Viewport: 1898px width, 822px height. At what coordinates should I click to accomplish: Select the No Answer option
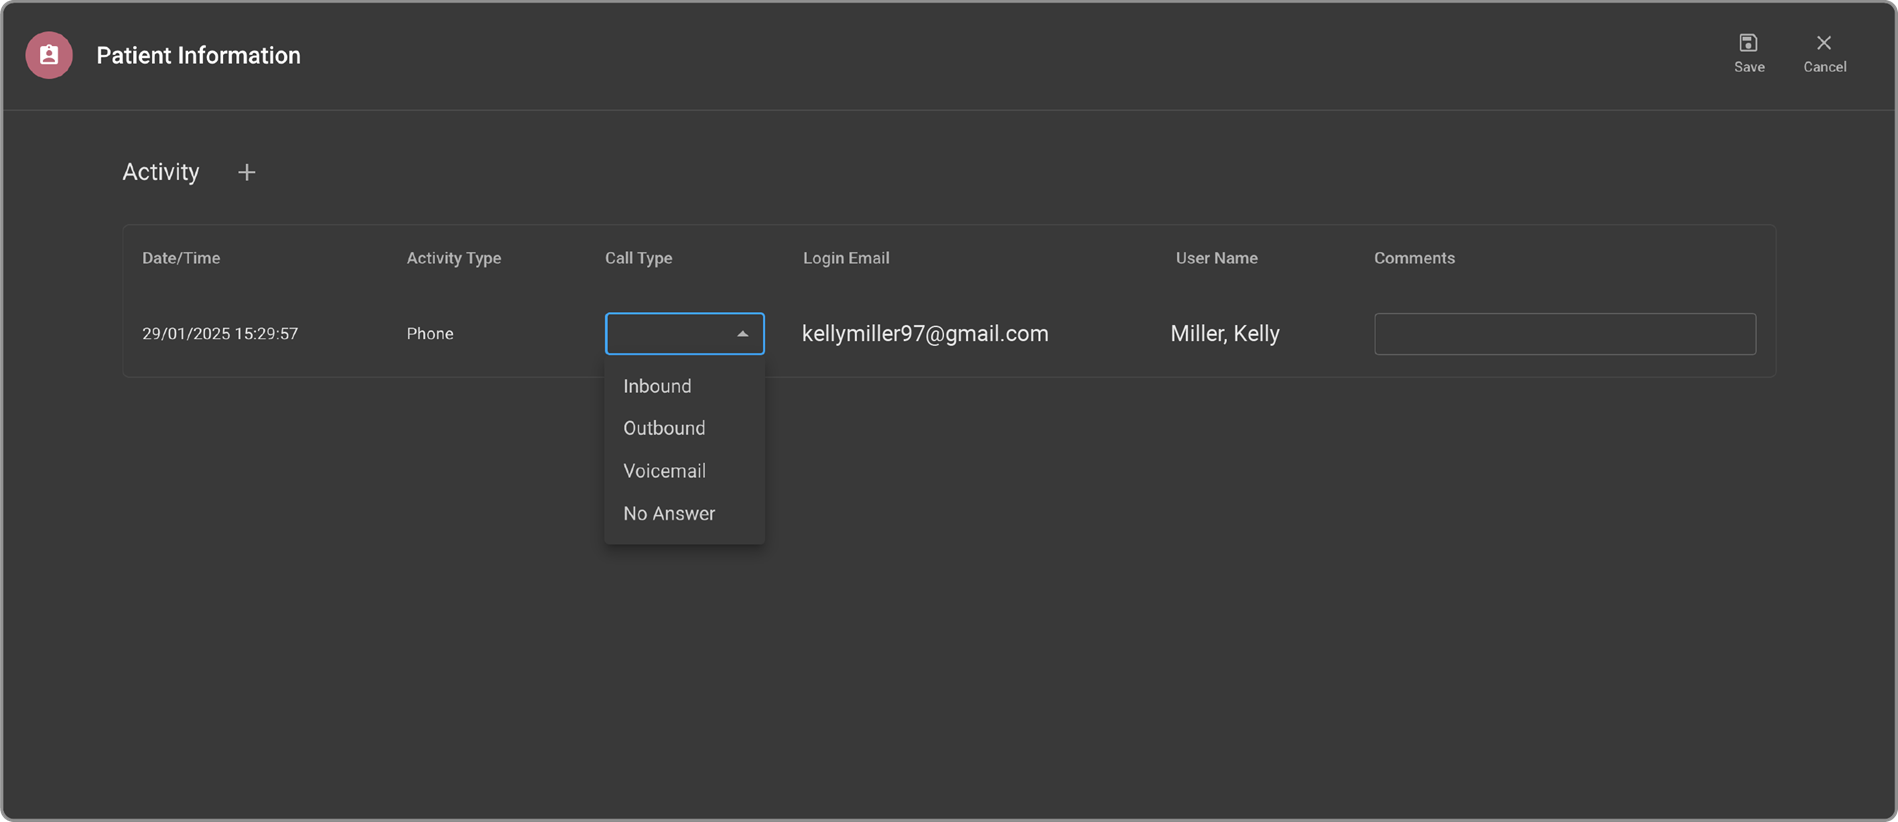tap(669, 514)
